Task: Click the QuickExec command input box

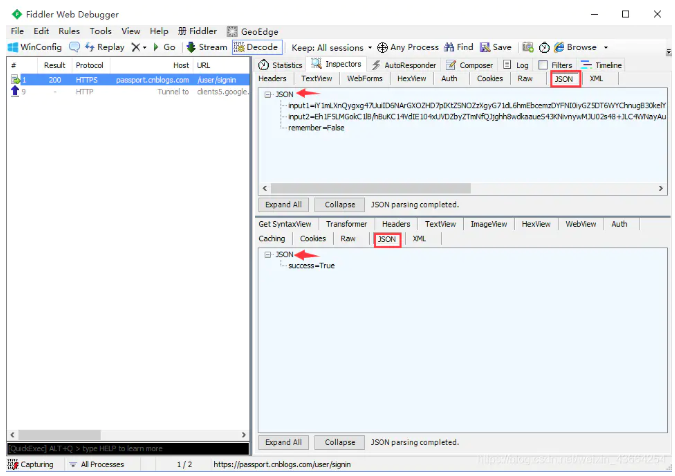Action: 128,449
